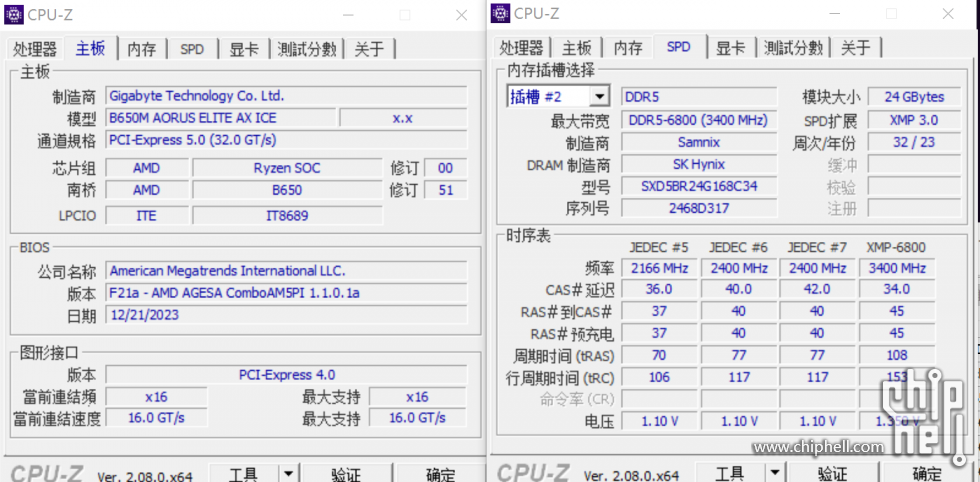980x482 pixels.
Task: Click the ITE LPCIO vendor field
Action: click(x=146, y=216)
